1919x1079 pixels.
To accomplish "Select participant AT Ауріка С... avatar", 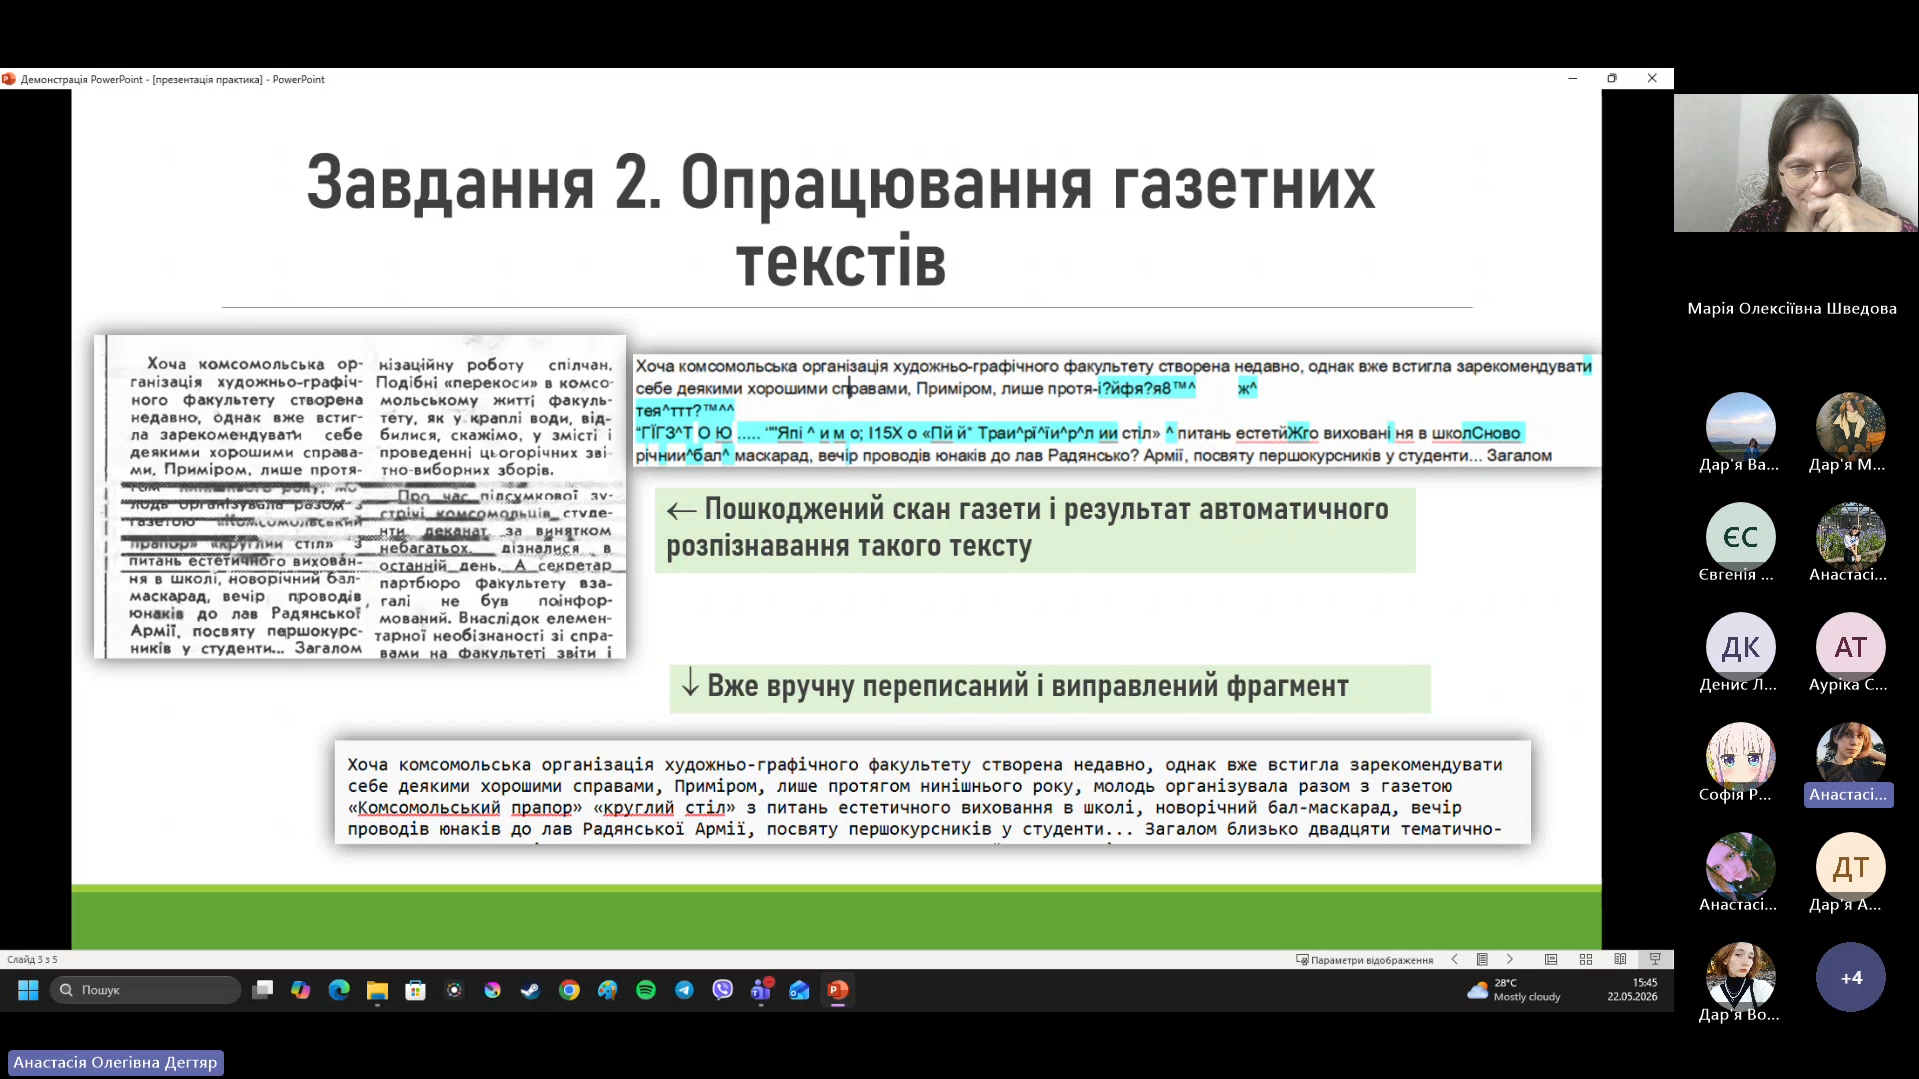I will click(1850, 647).
